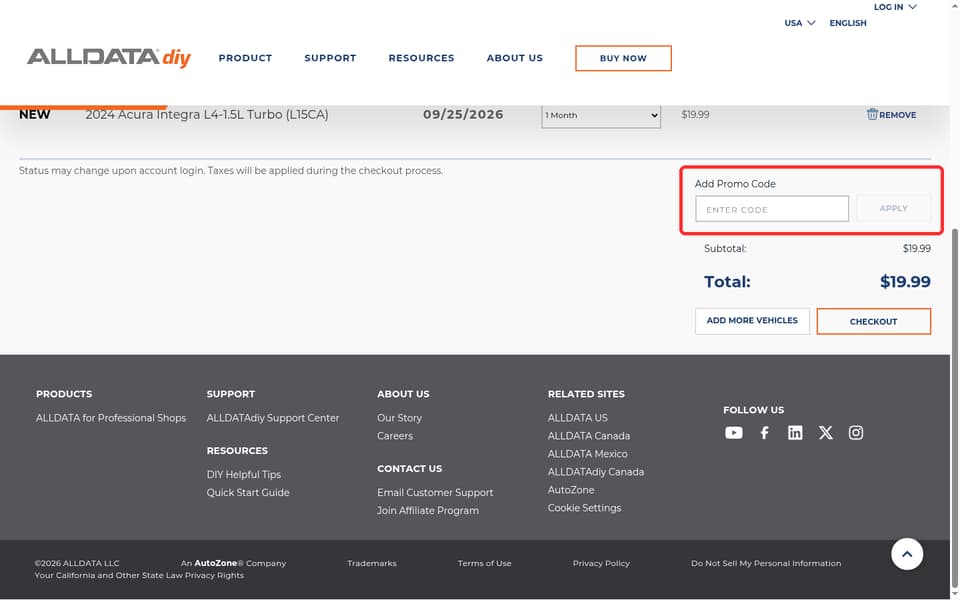960x600 pixels.
Task: Open Cookie Settings link
Action: click(x=584, y=508)
